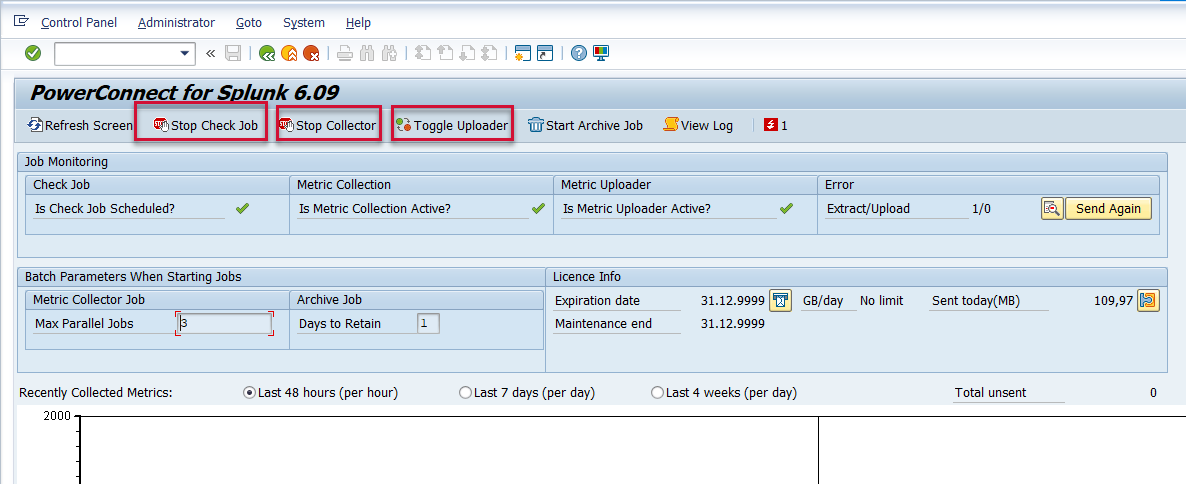The width and height of the screenshot is (1186, 484).
Task: Select Last 4 weeks (per day) option
Action: [657, 393]
